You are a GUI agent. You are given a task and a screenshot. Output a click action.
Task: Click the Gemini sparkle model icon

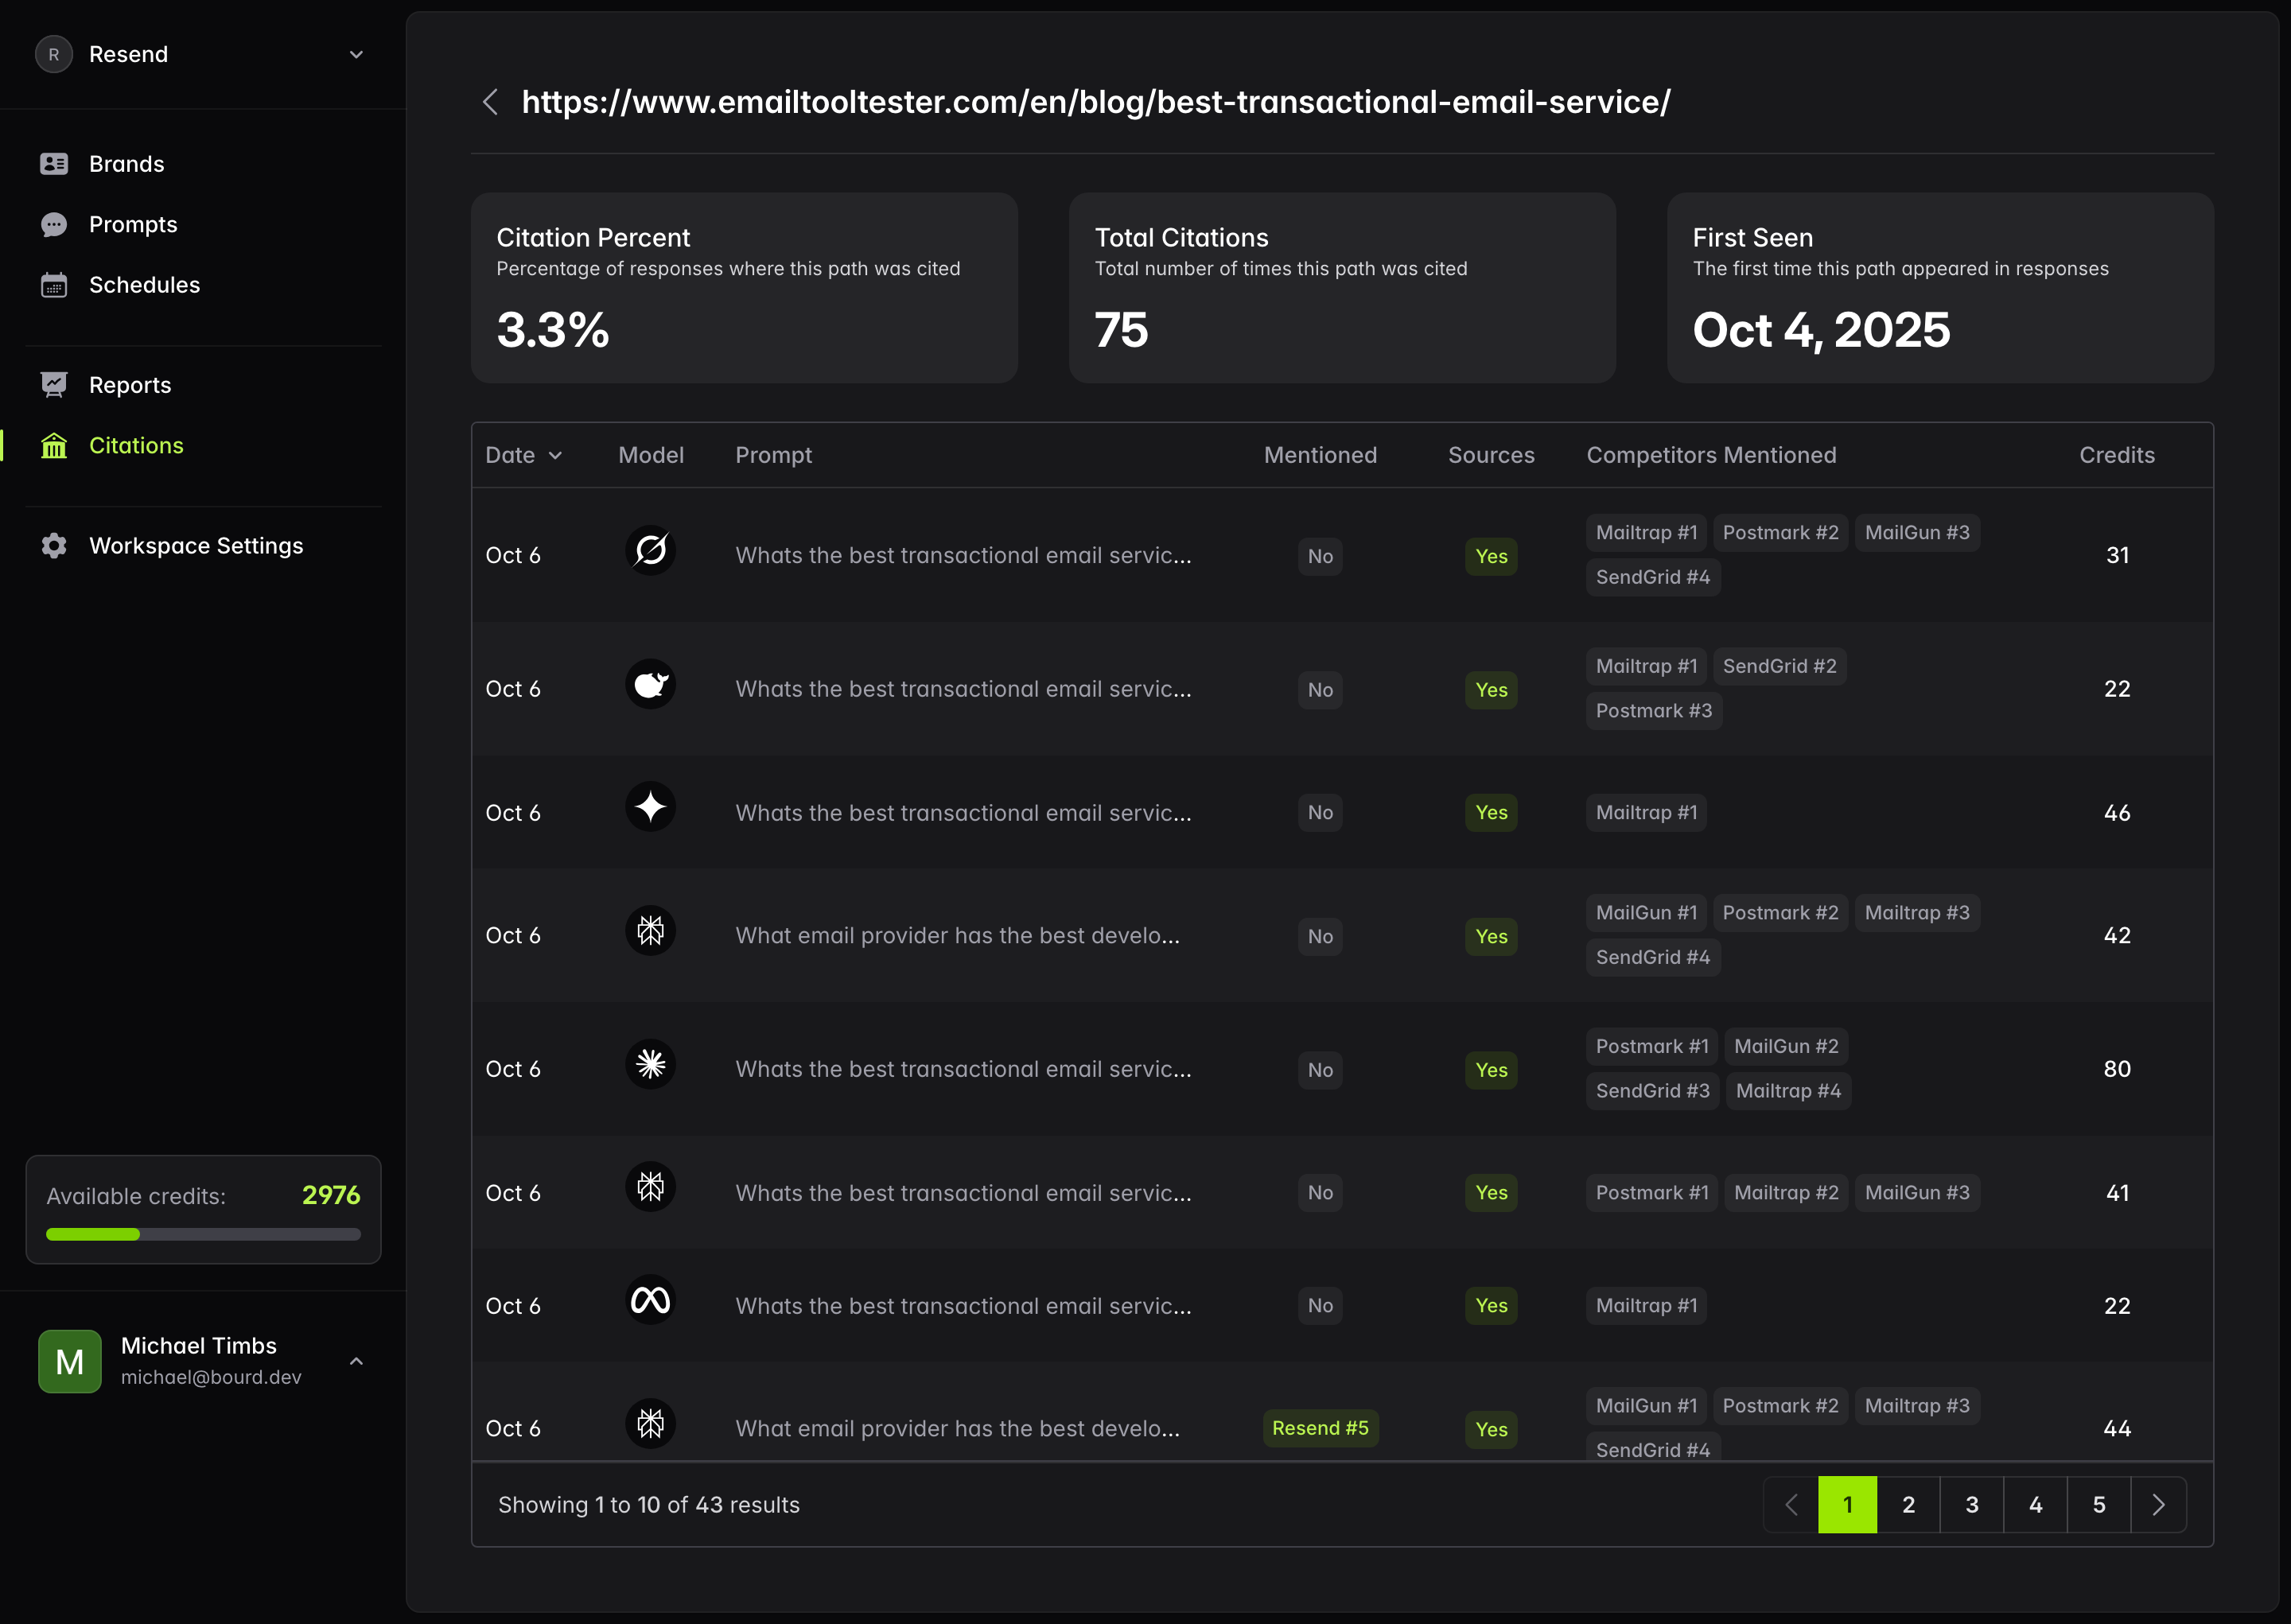650,808
